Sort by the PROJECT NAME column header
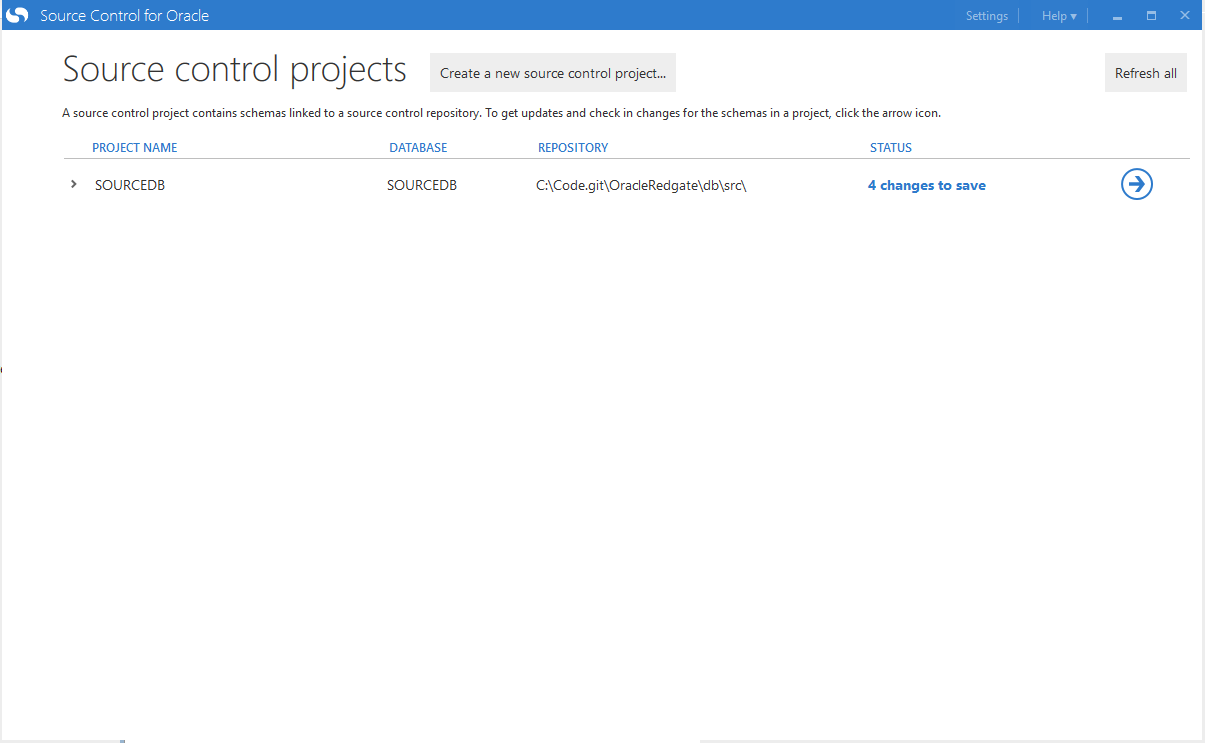The image size is (1205, 743). [134, 148]
